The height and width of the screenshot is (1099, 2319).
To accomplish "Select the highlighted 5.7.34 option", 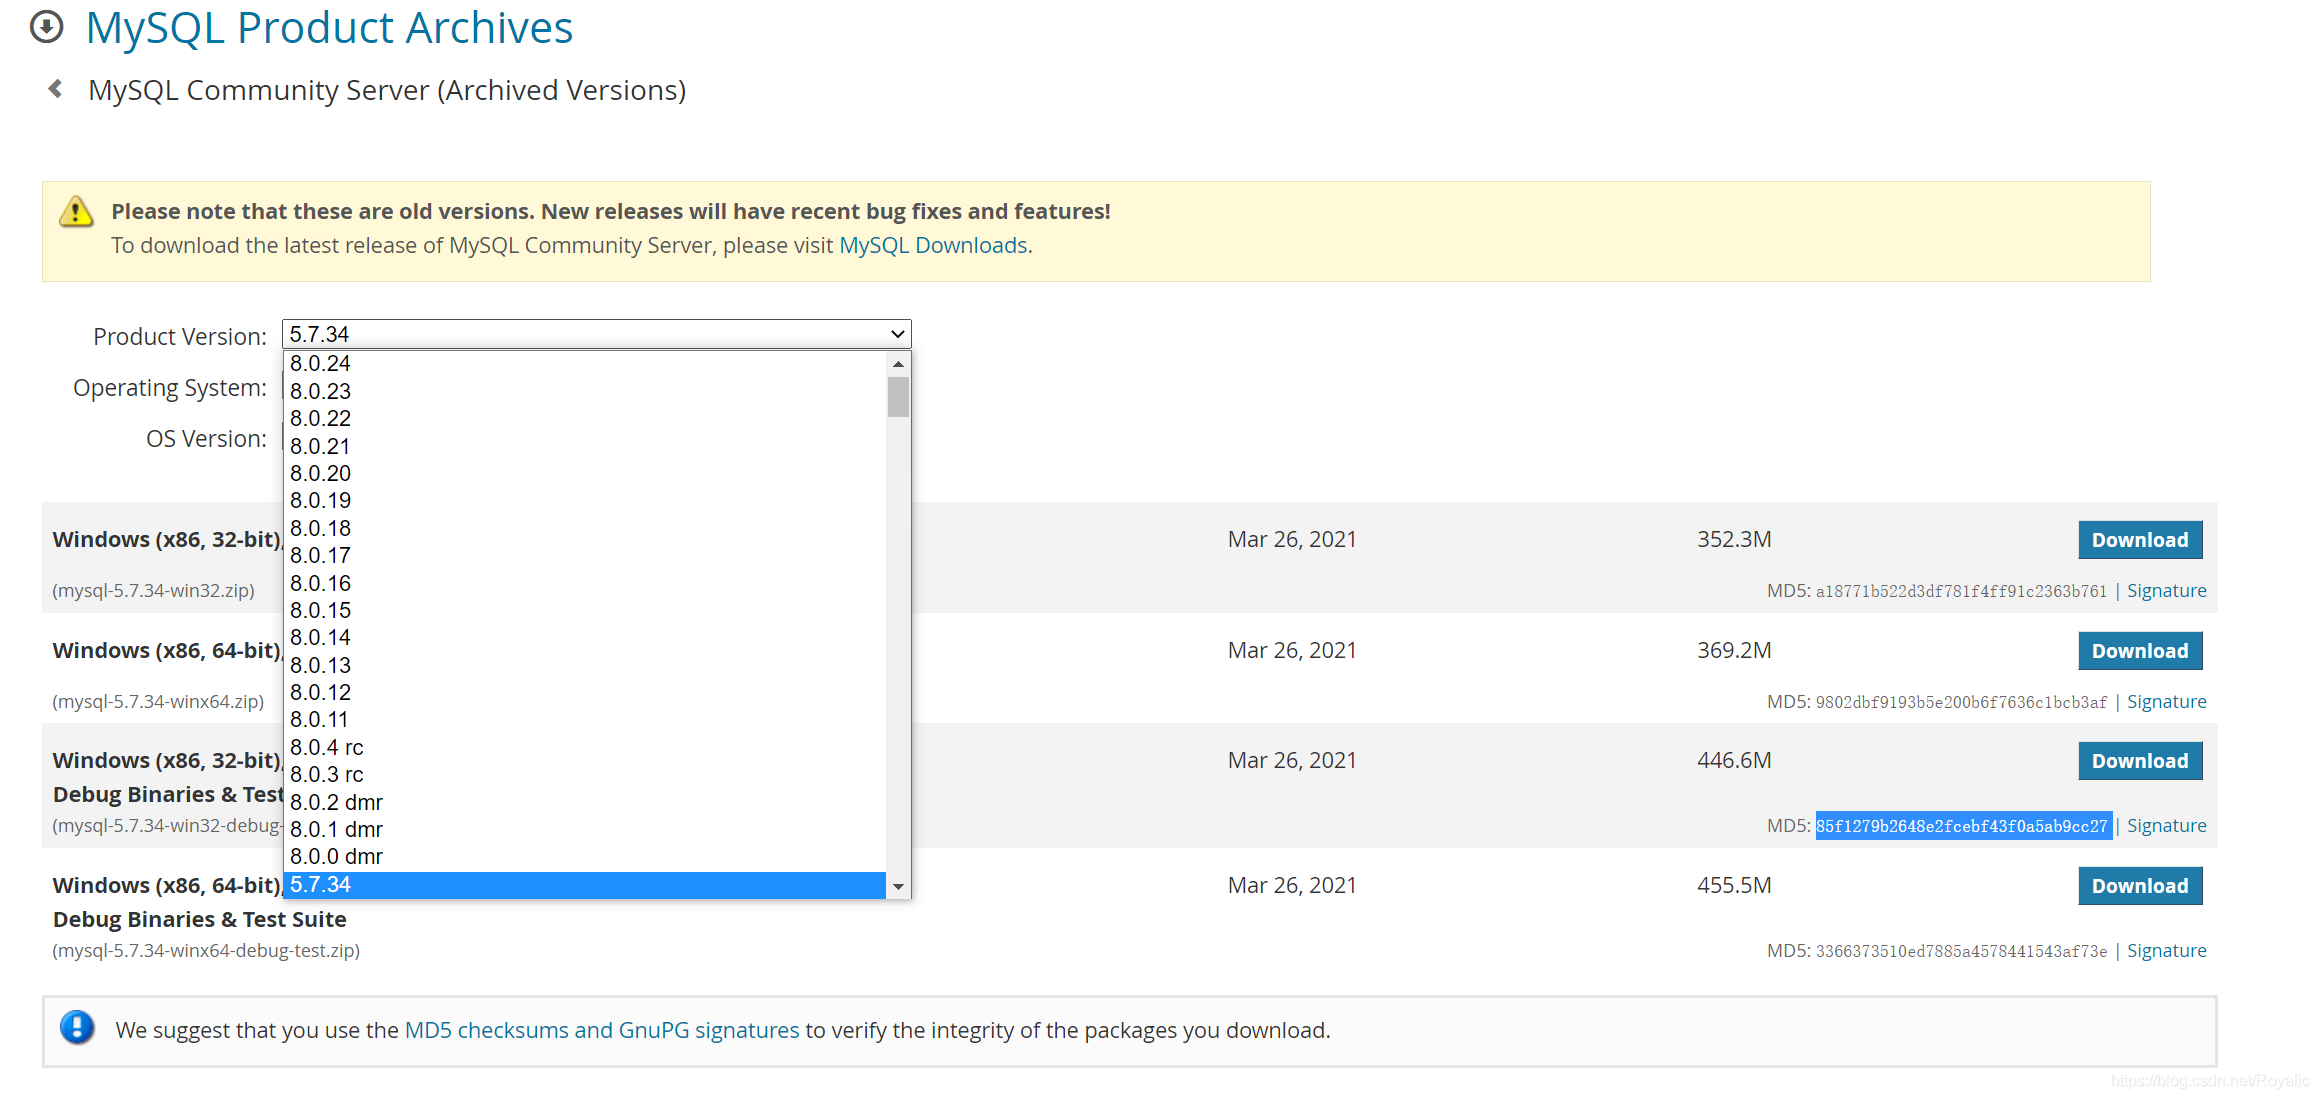I will pos(320,884).
